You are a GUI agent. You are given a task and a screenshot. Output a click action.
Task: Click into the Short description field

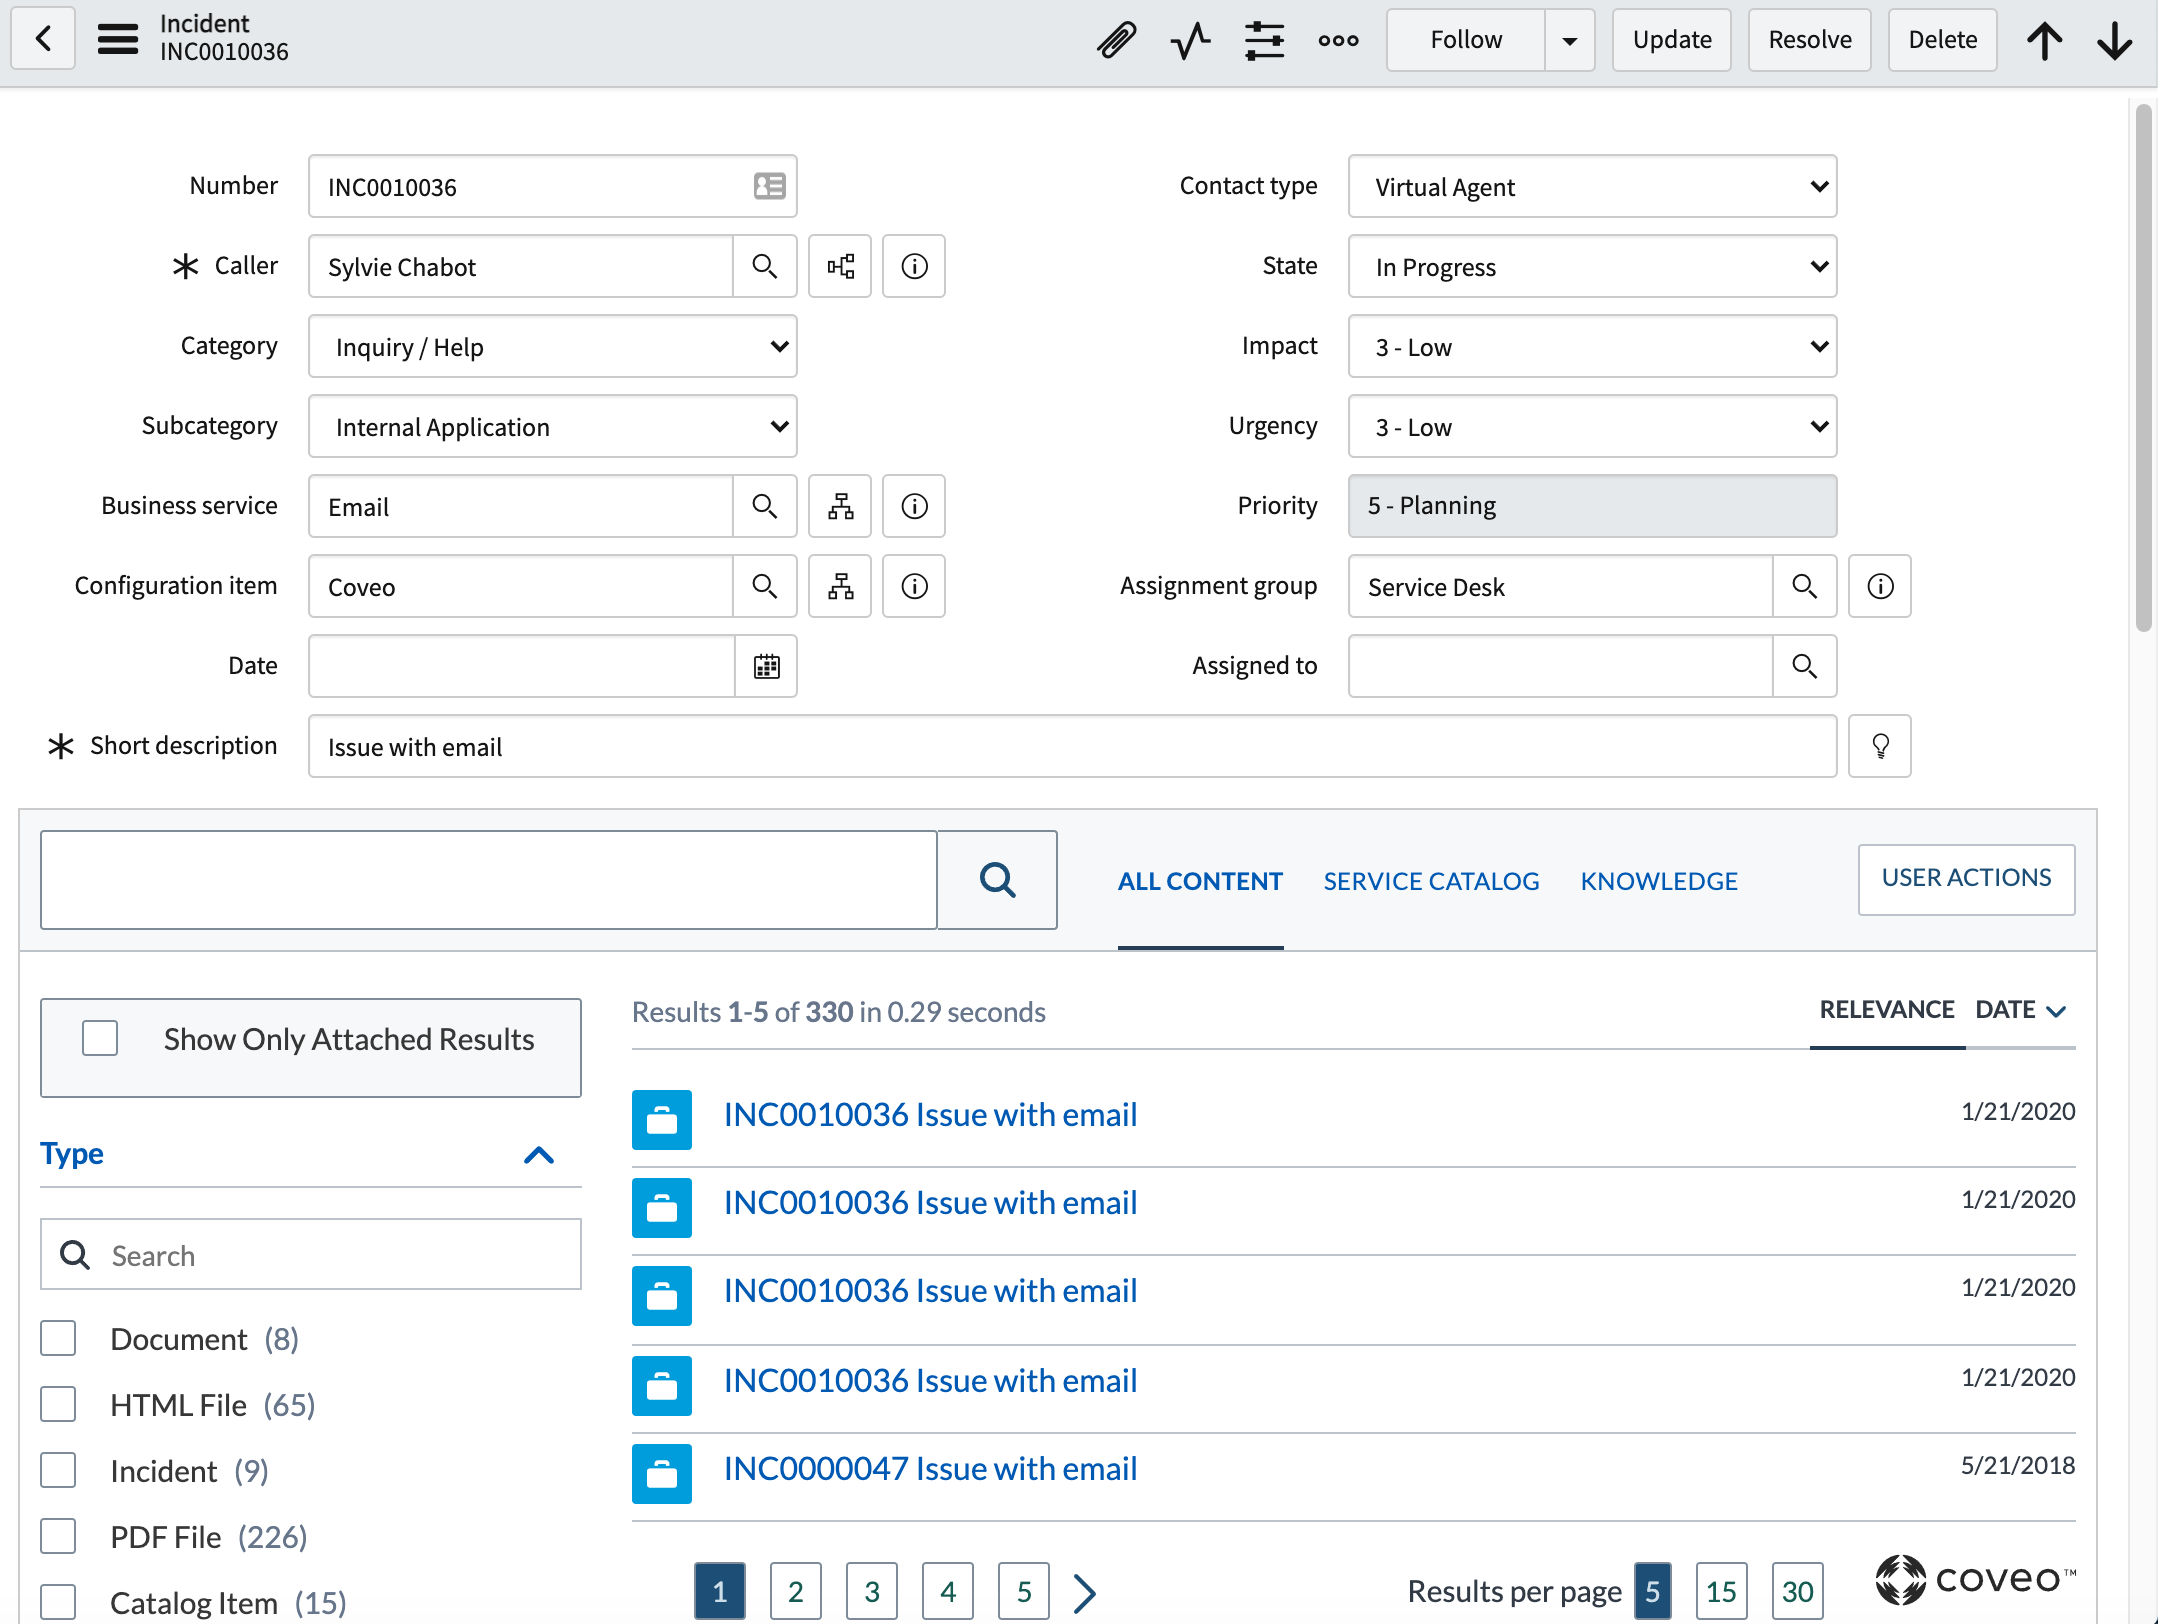(1072, 746)
